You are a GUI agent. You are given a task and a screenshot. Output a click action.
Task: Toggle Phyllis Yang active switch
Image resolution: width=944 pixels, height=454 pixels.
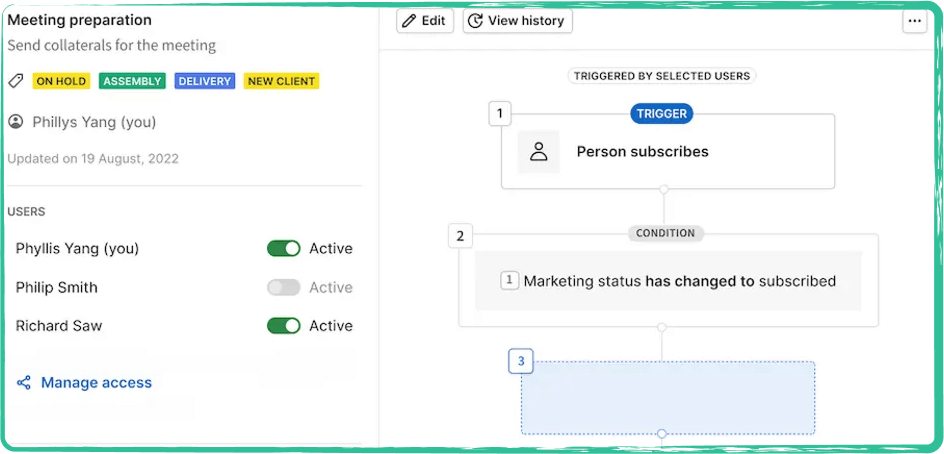pyautogui.click(x=284, y=249)
